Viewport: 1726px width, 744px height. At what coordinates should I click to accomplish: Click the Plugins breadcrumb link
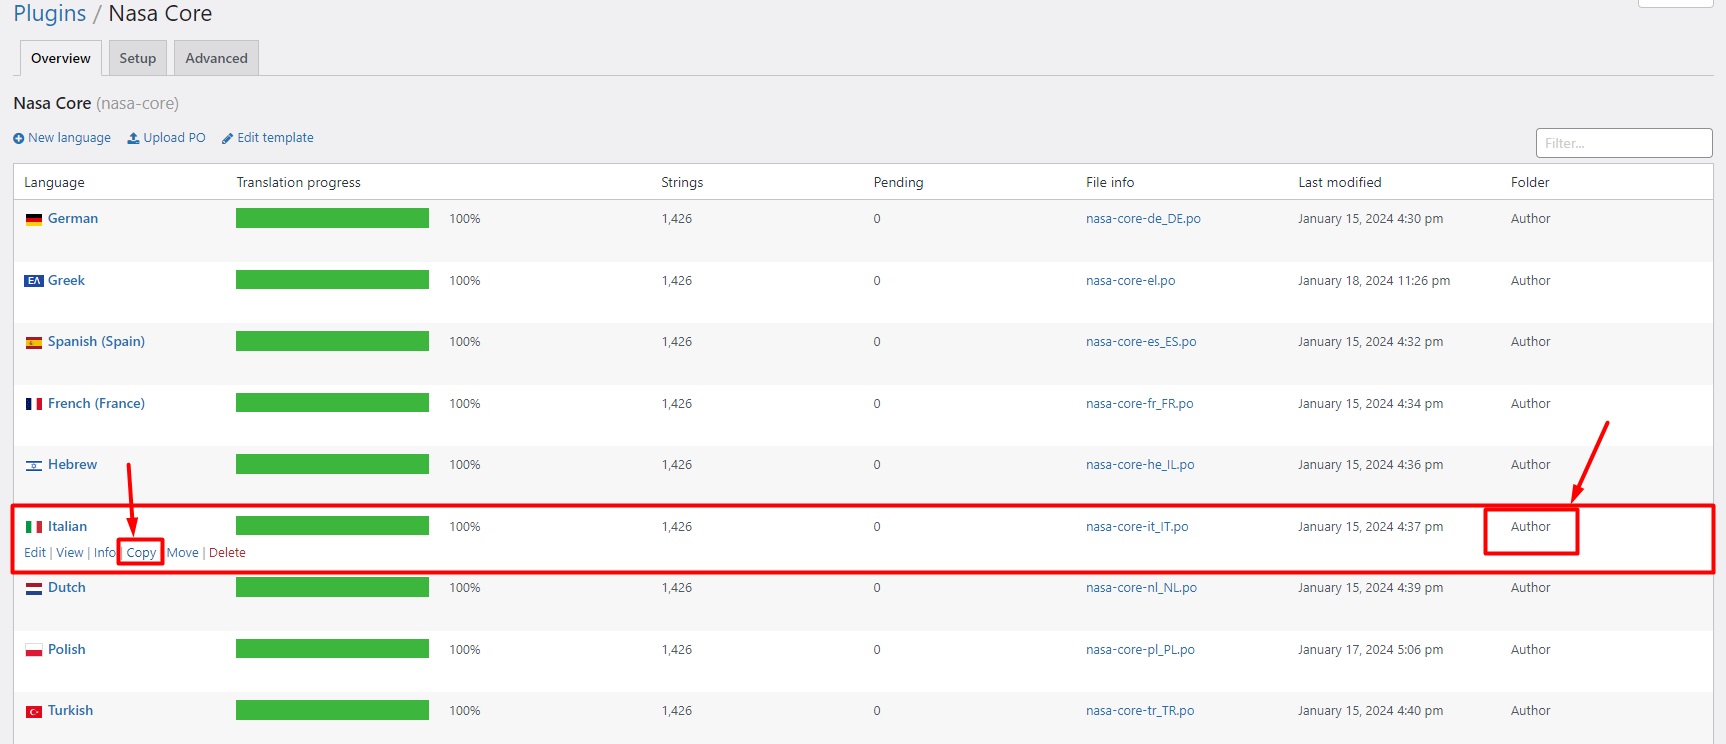point(50,14)
